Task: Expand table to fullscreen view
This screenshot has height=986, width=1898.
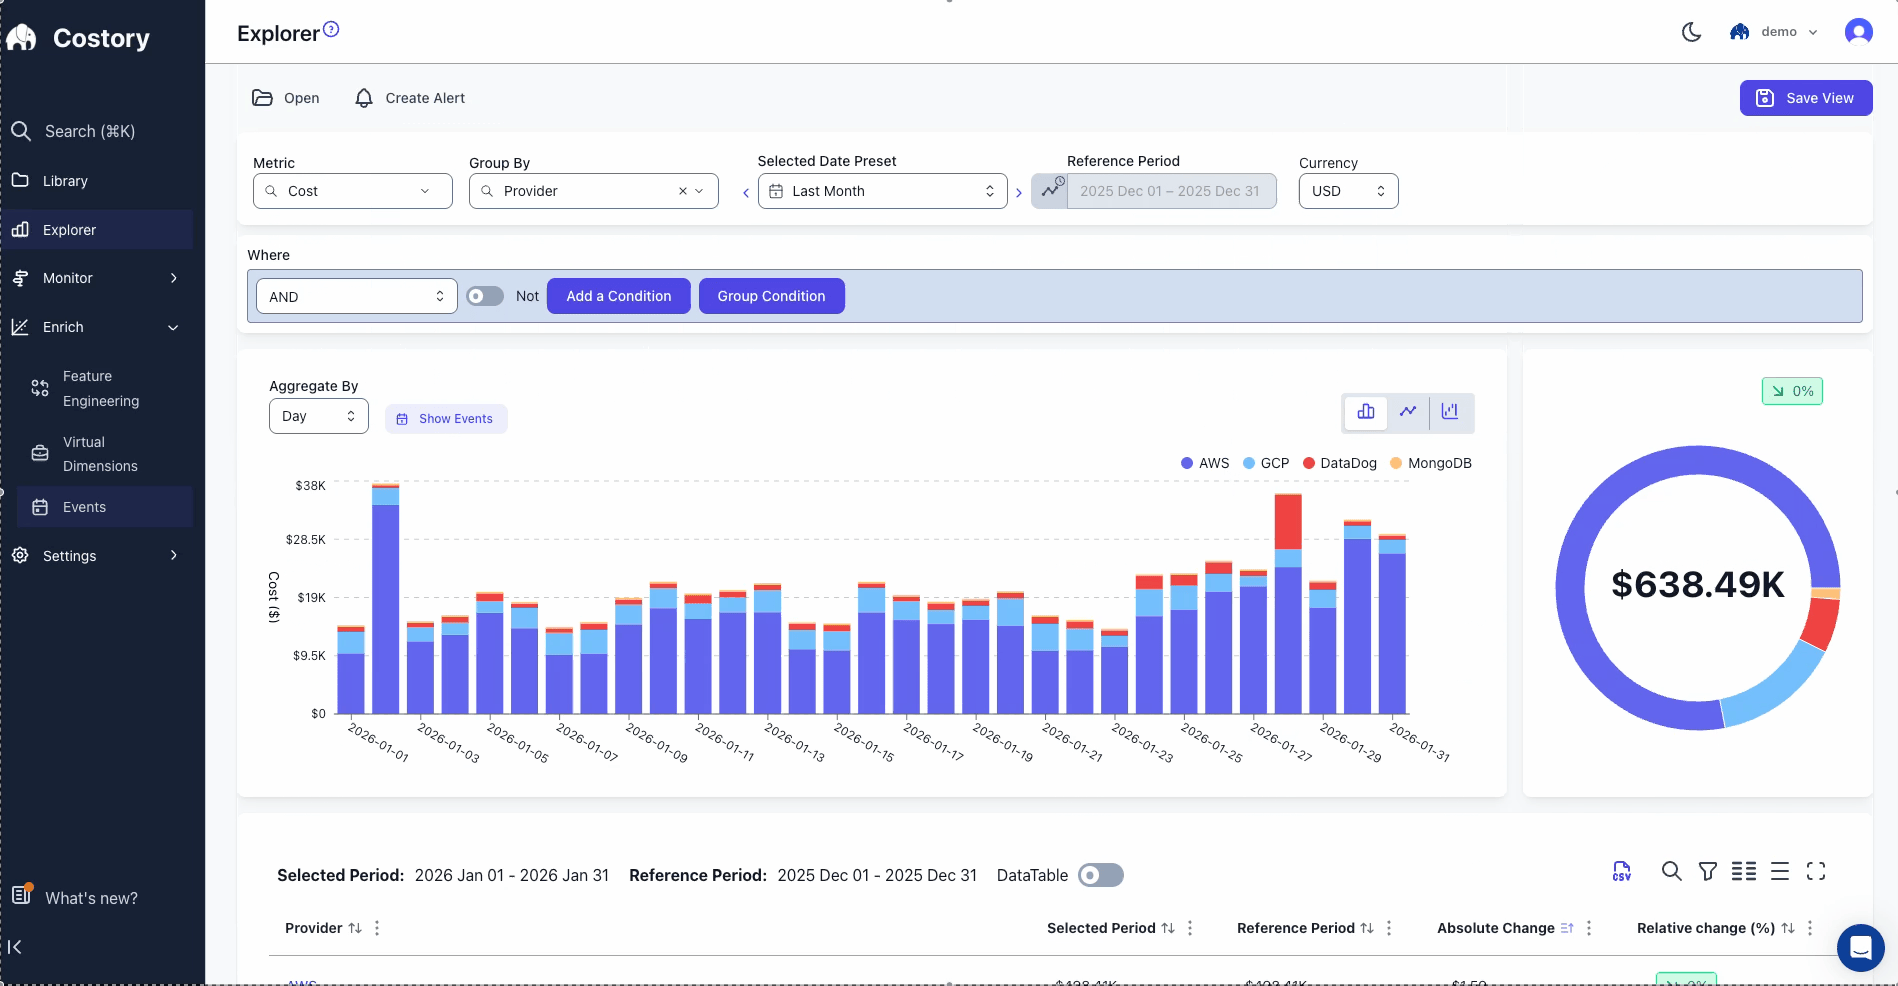Action: point(1817,871)
